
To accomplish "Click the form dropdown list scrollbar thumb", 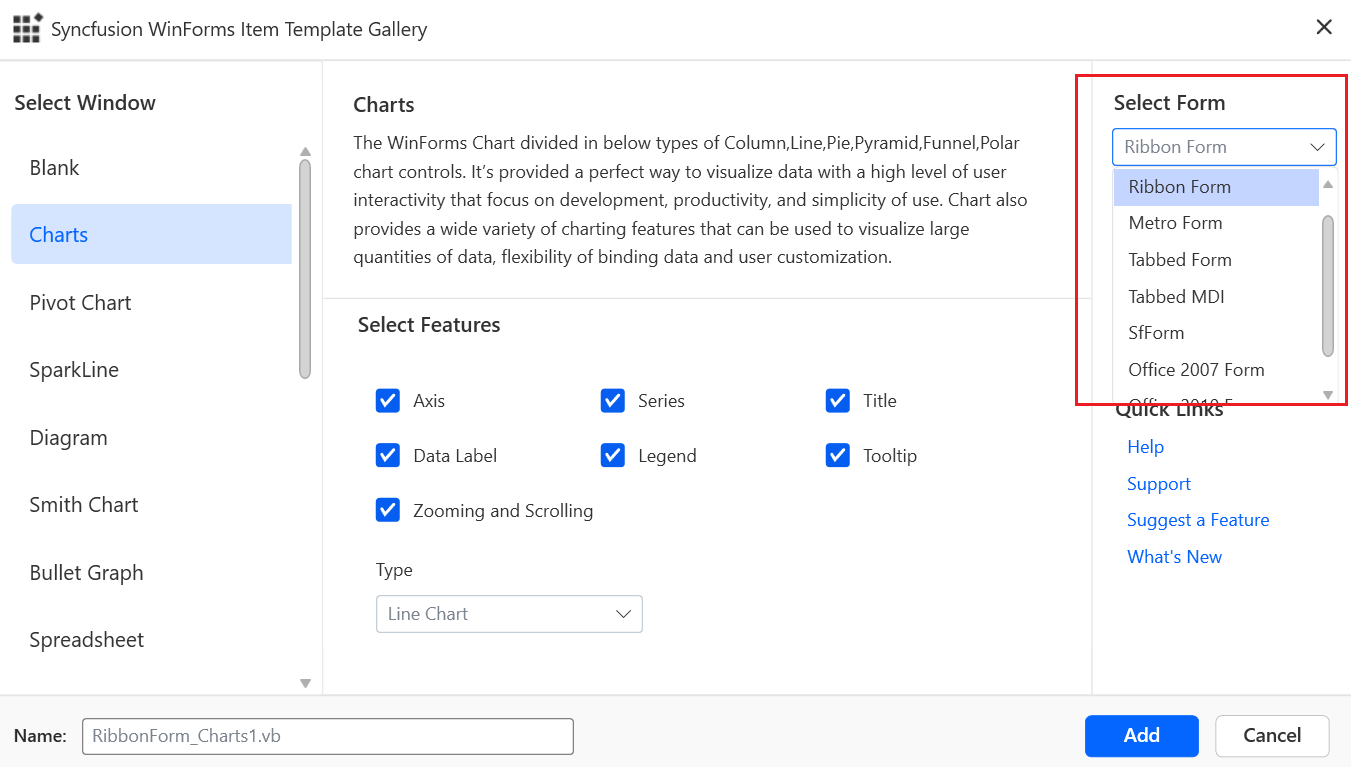I will (1328, 285).
